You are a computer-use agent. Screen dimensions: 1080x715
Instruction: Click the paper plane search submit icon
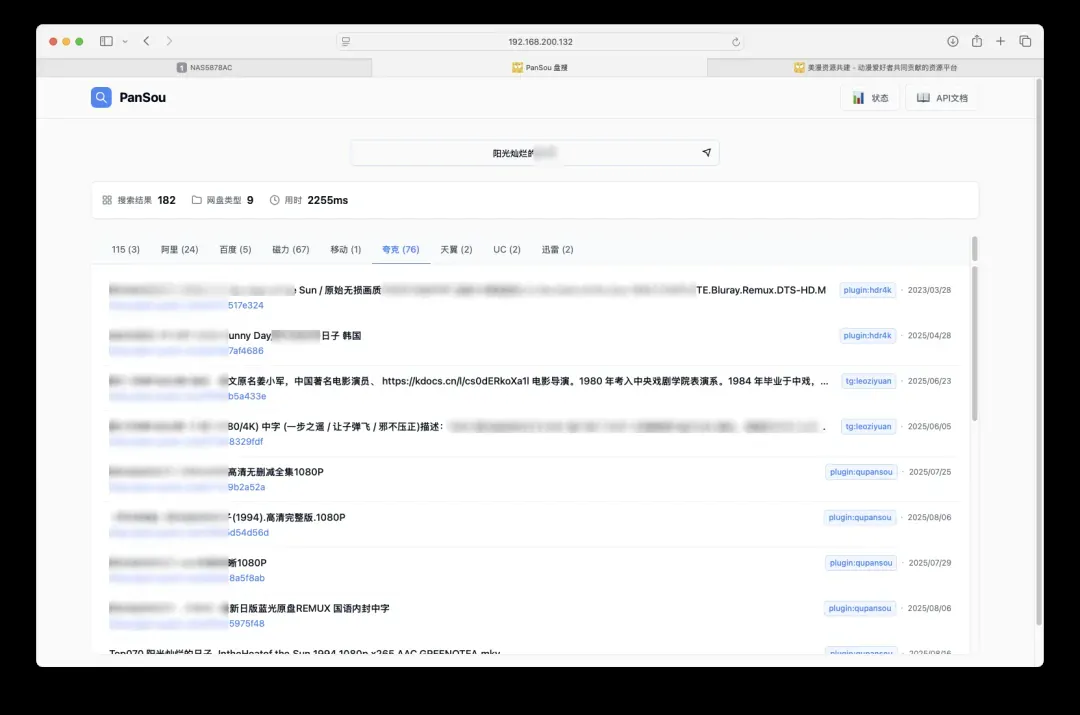(706, 153)
